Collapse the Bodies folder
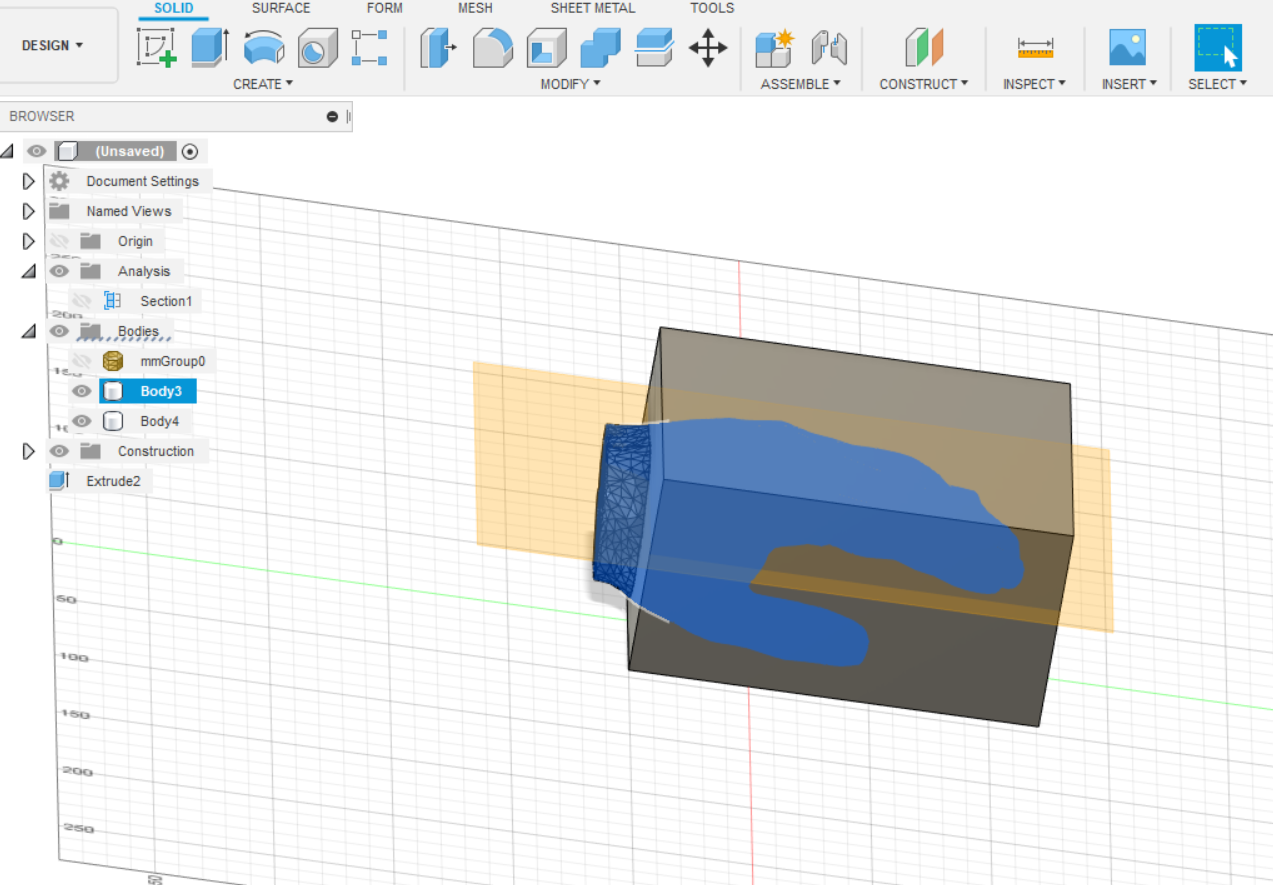 (28, 332)
